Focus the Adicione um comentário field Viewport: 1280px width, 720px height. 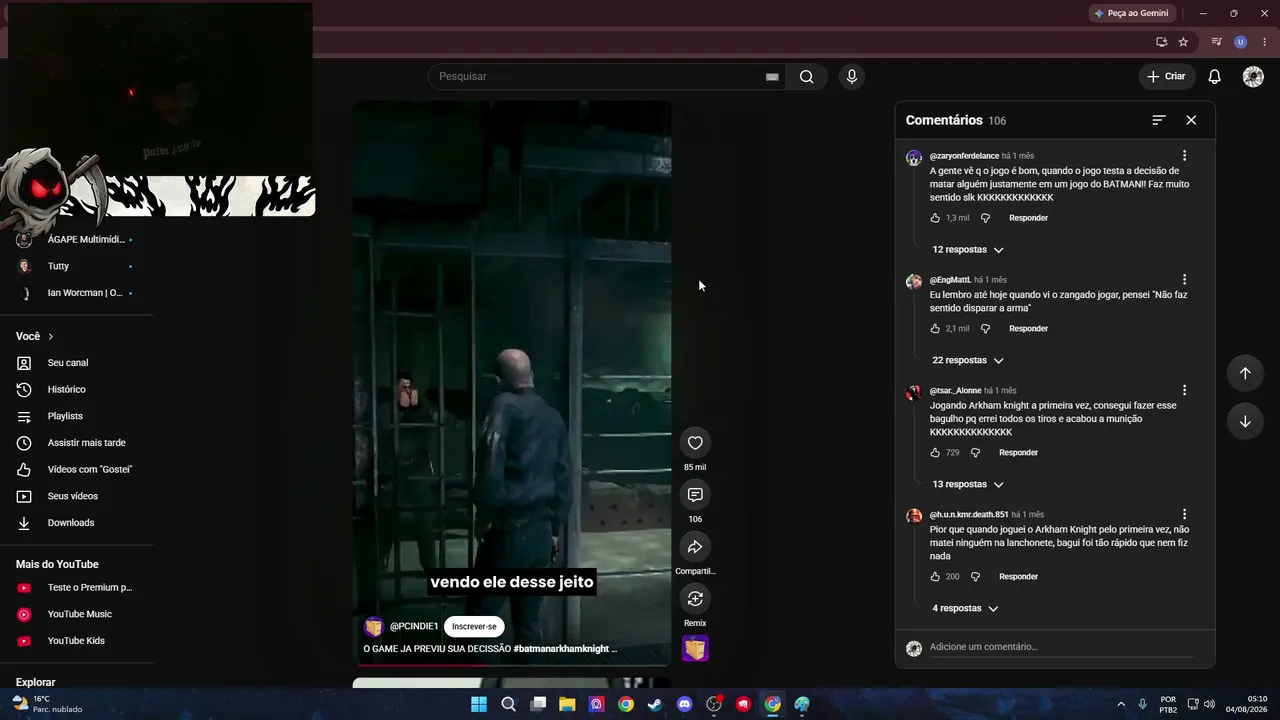click(1061, 647)
